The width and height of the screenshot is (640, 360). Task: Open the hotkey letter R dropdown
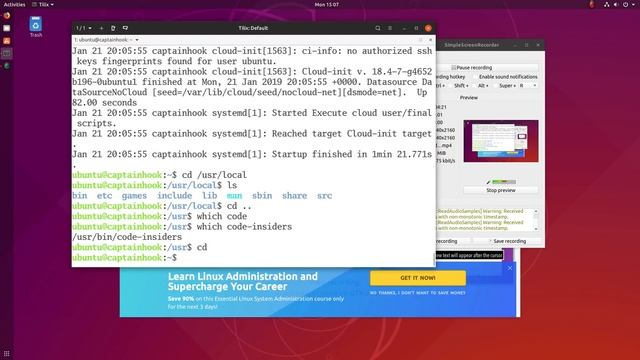(x=528, y=86)
